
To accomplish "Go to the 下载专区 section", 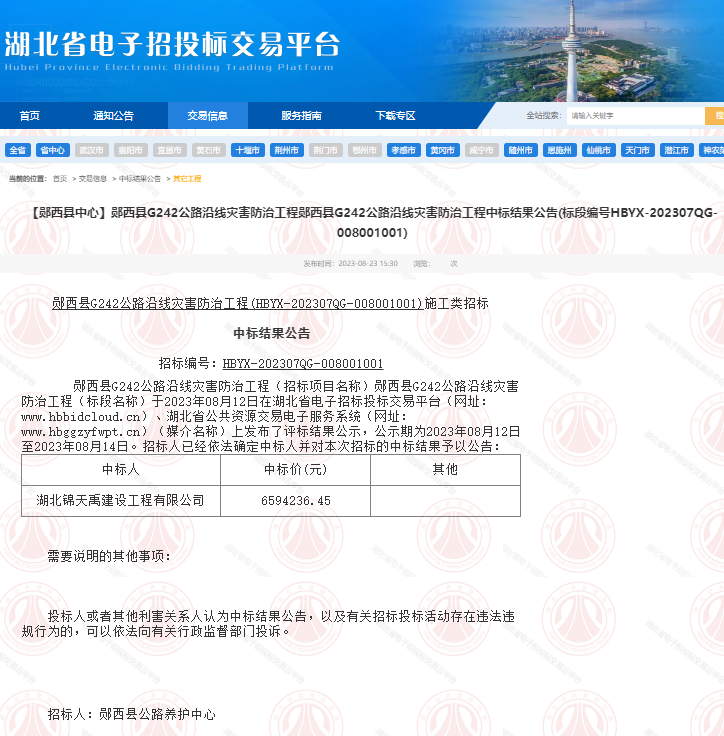I will (x=395, y=115).
